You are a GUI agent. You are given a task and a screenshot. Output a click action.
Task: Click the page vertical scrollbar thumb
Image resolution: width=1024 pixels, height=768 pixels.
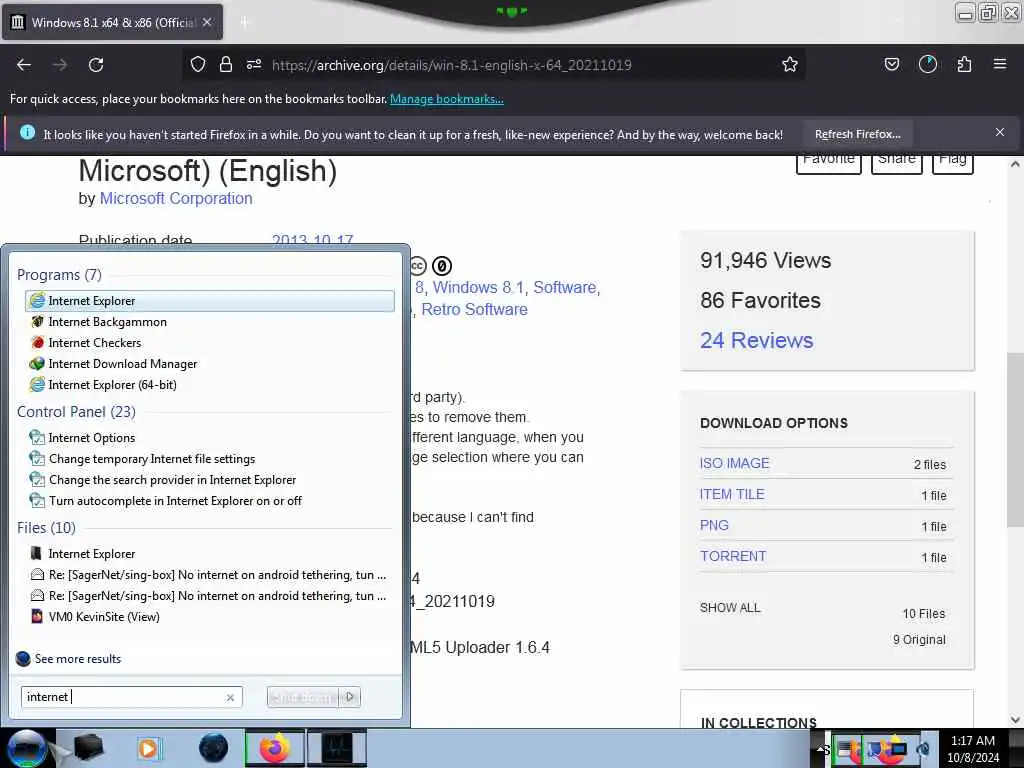click(x=1014, y=439)
